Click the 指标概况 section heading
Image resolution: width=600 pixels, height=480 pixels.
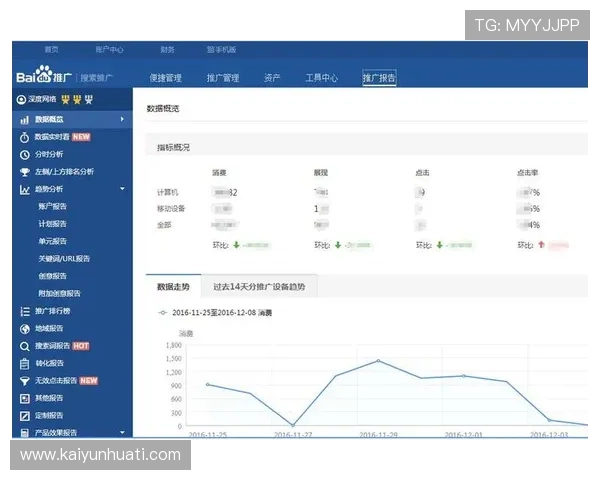[173, 148]
